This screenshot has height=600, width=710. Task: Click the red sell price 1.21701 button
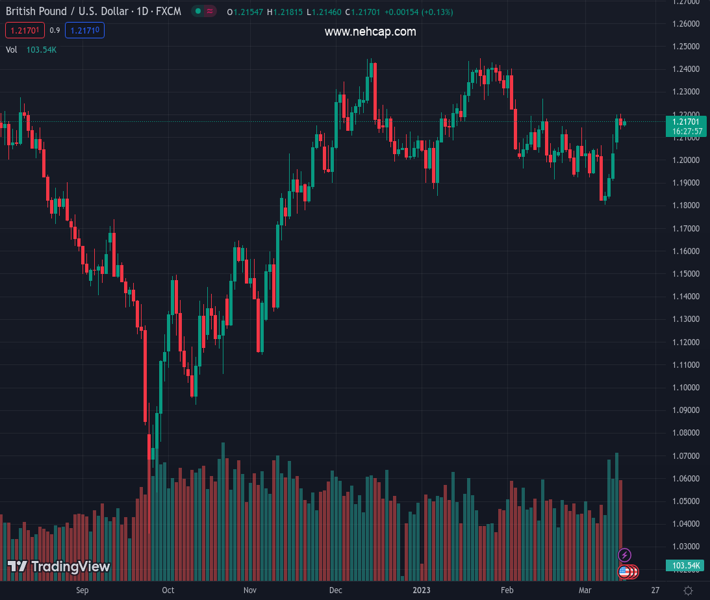[22, 31]
